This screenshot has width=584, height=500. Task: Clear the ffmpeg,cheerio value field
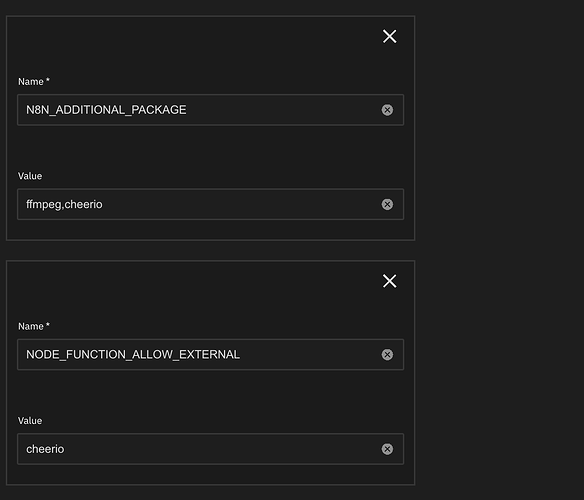point(387,204)
